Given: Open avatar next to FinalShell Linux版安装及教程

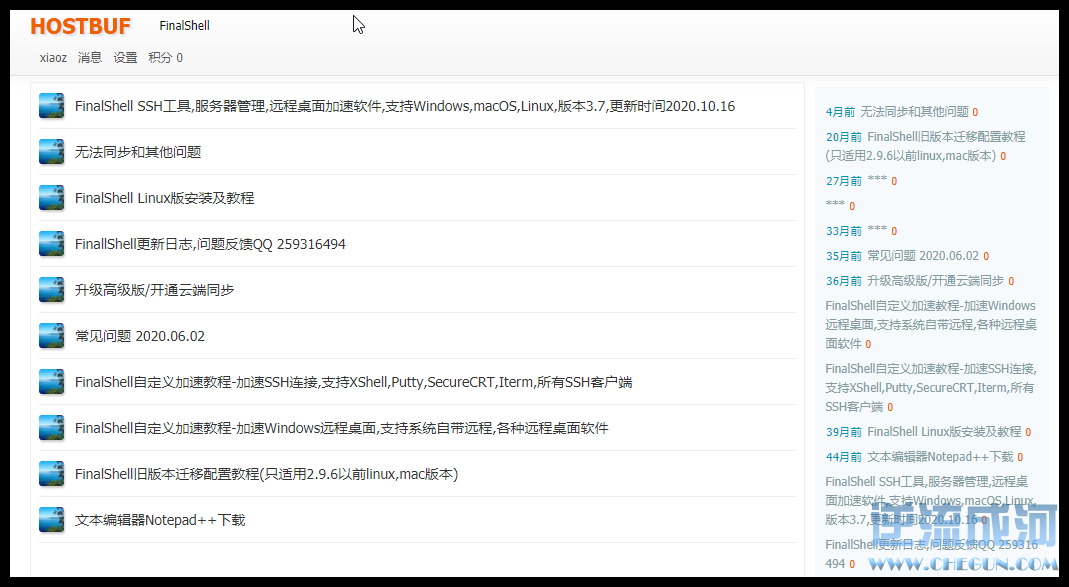Looking at the screenshot, I should (x=51, y=198).
